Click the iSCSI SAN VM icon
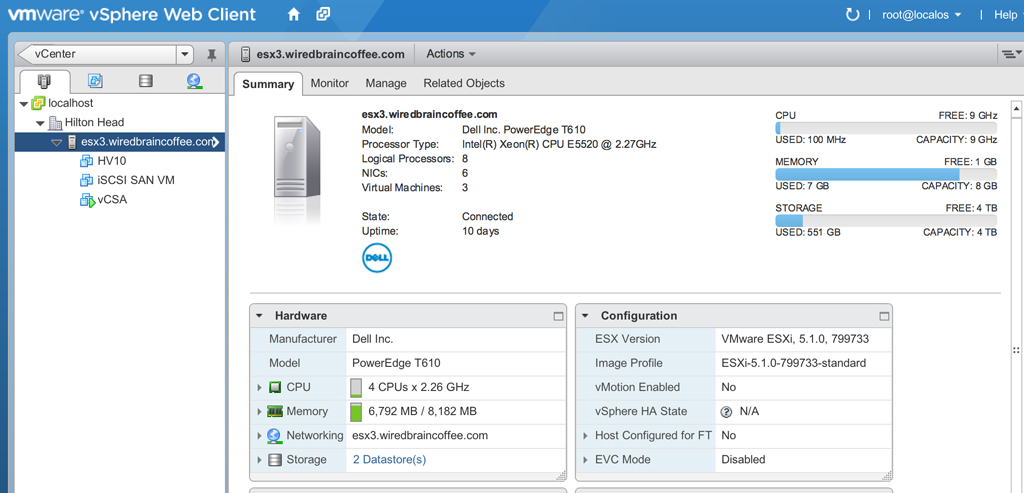The height and width of the screenshot is (493, 1024). [x=87, y=180]
